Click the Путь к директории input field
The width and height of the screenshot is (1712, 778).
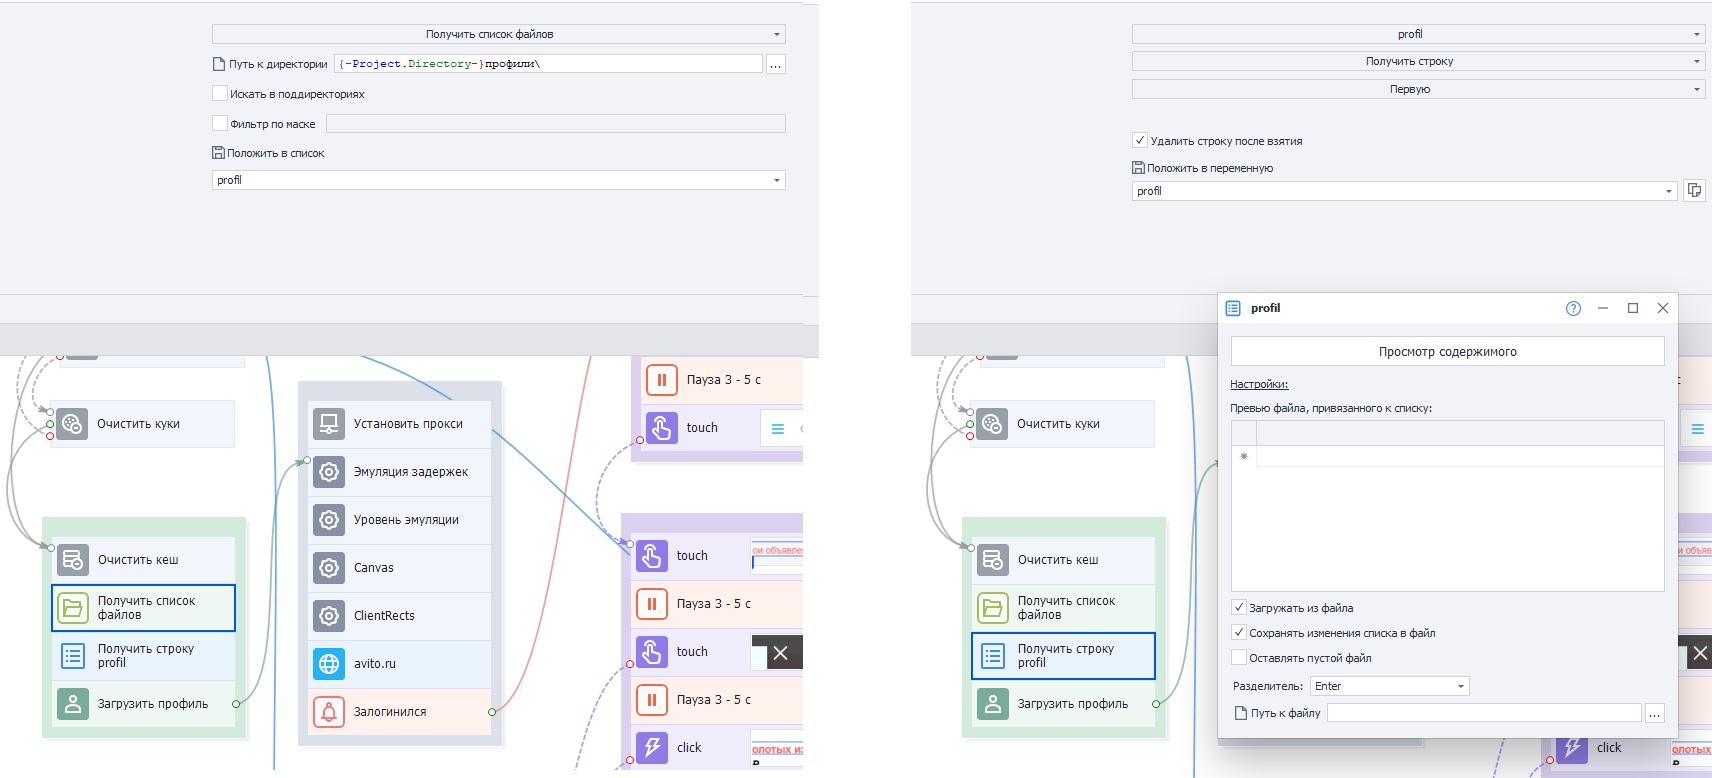click(548, 64)
